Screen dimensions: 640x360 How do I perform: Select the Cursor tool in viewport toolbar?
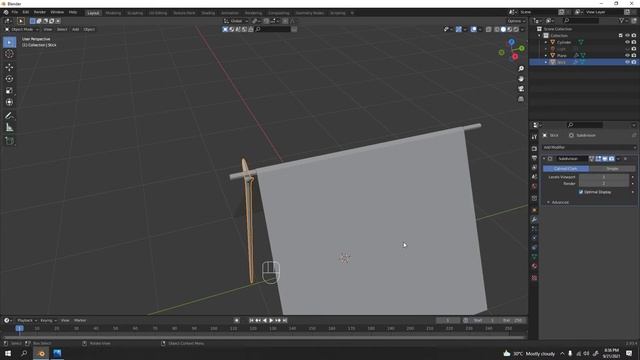[x=9, y=54]
